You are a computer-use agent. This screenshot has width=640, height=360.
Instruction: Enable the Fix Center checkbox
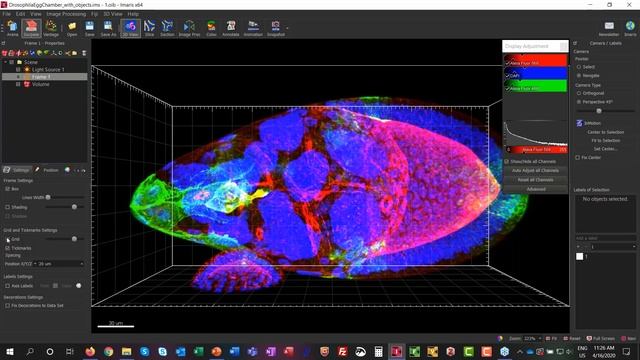(x=578, y=158)
